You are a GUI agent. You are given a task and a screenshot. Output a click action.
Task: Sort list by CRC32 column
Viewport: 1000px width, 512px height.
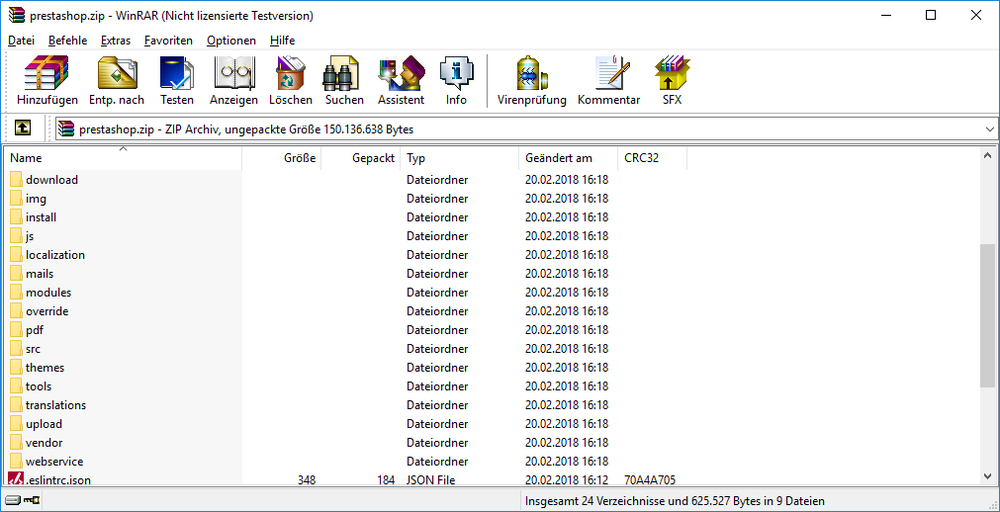pyautogui.click(x=652, y=158)
